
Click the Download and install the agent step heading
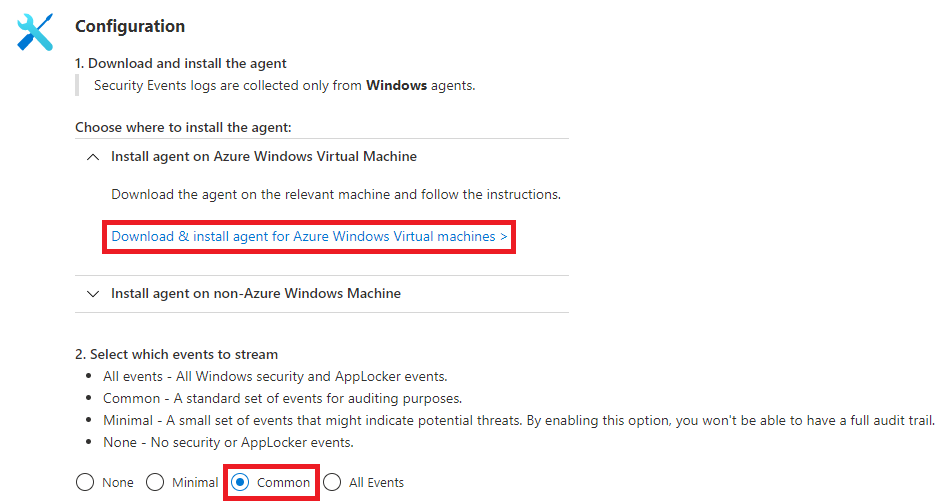point(180,64)
